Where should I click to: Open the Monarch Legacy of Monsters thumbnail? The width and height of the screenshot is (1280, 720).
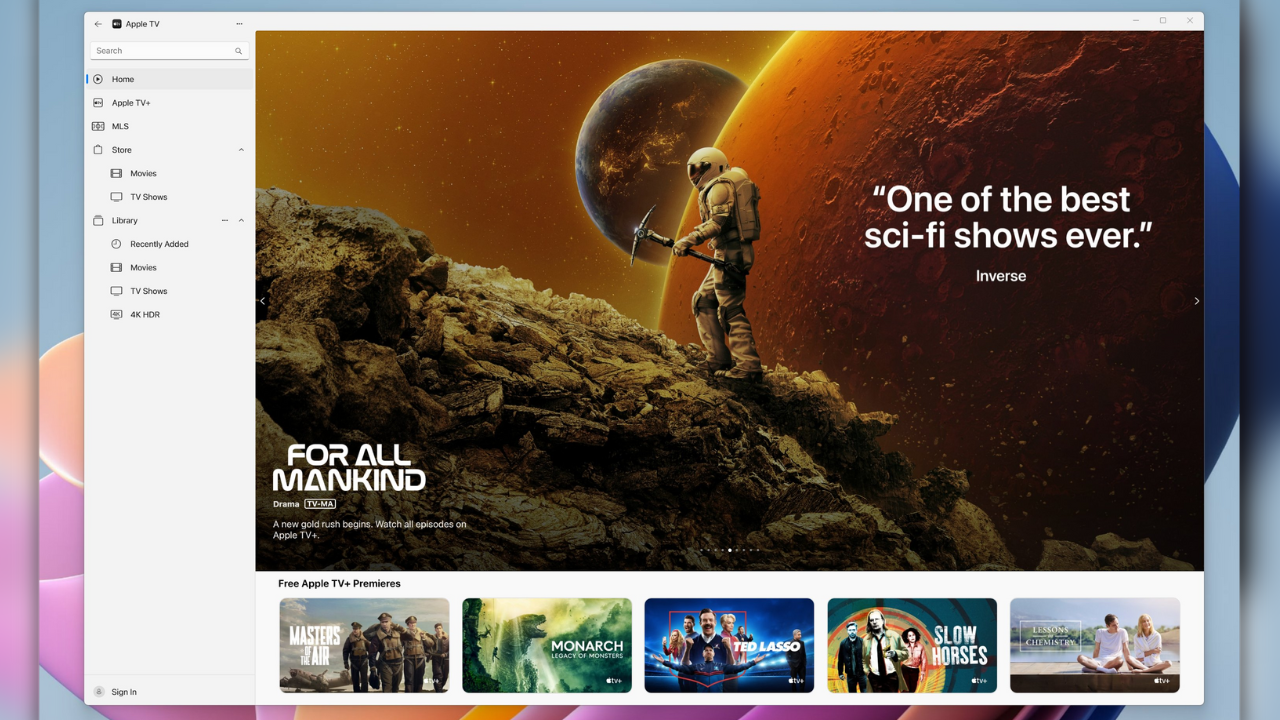(547, 645)
